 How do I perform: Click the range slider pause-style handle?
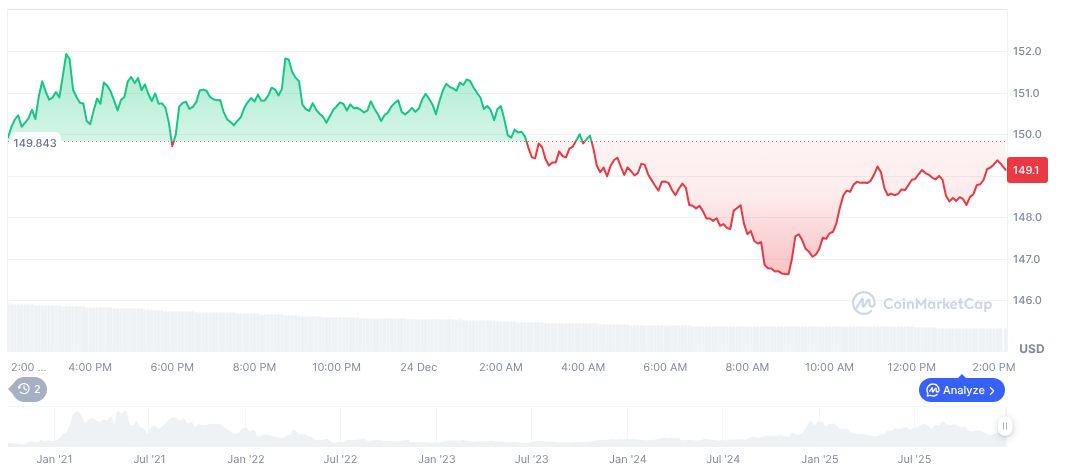pos(1005,426)
